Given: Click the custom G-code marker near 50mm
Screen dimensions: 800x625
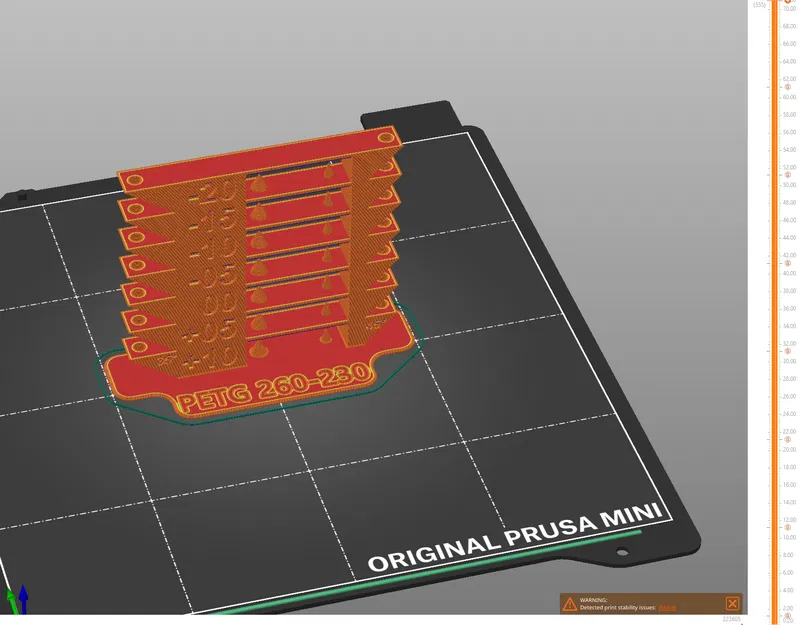Looking at the screenshot, I should click(x=788, y=175).
